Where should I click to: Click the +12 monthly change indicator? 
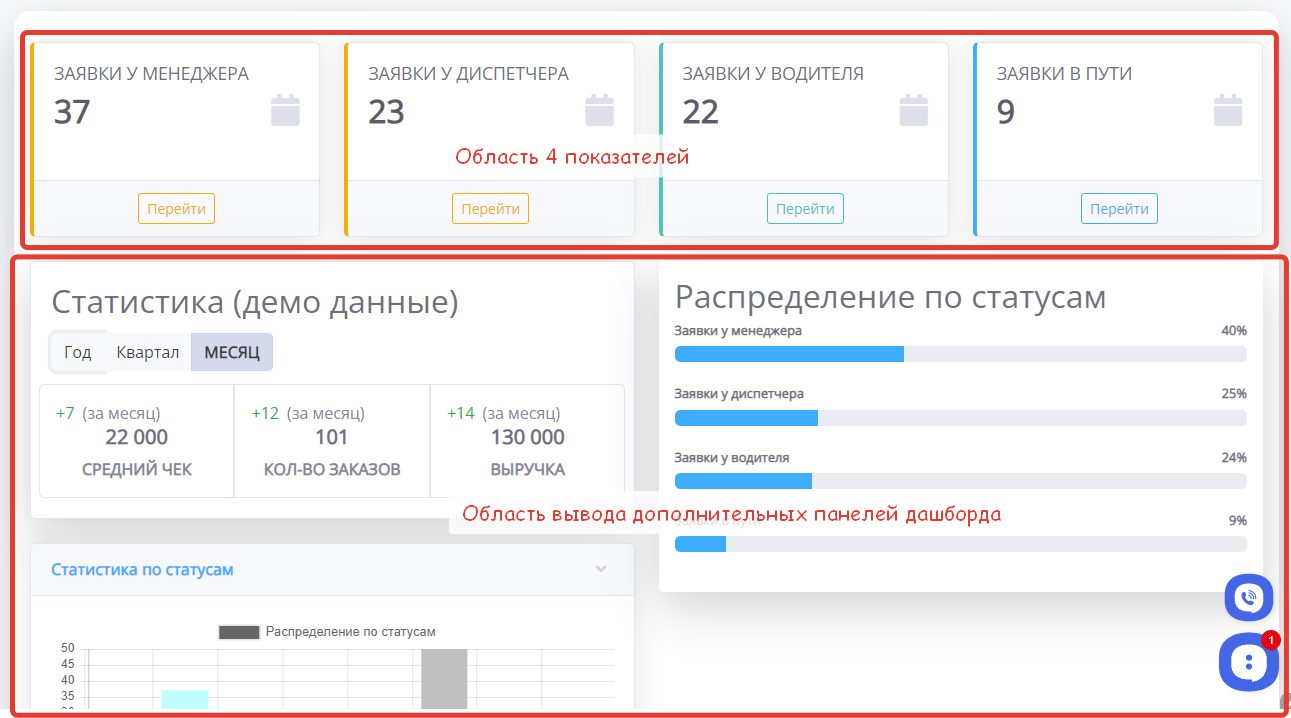click(x=265, y=413)
